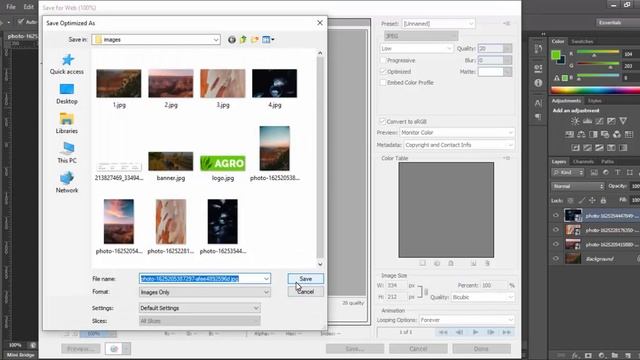This screenshot has width=640, height=360.
Task: Click Done in Save for Web window
Action: click(481, 349)
